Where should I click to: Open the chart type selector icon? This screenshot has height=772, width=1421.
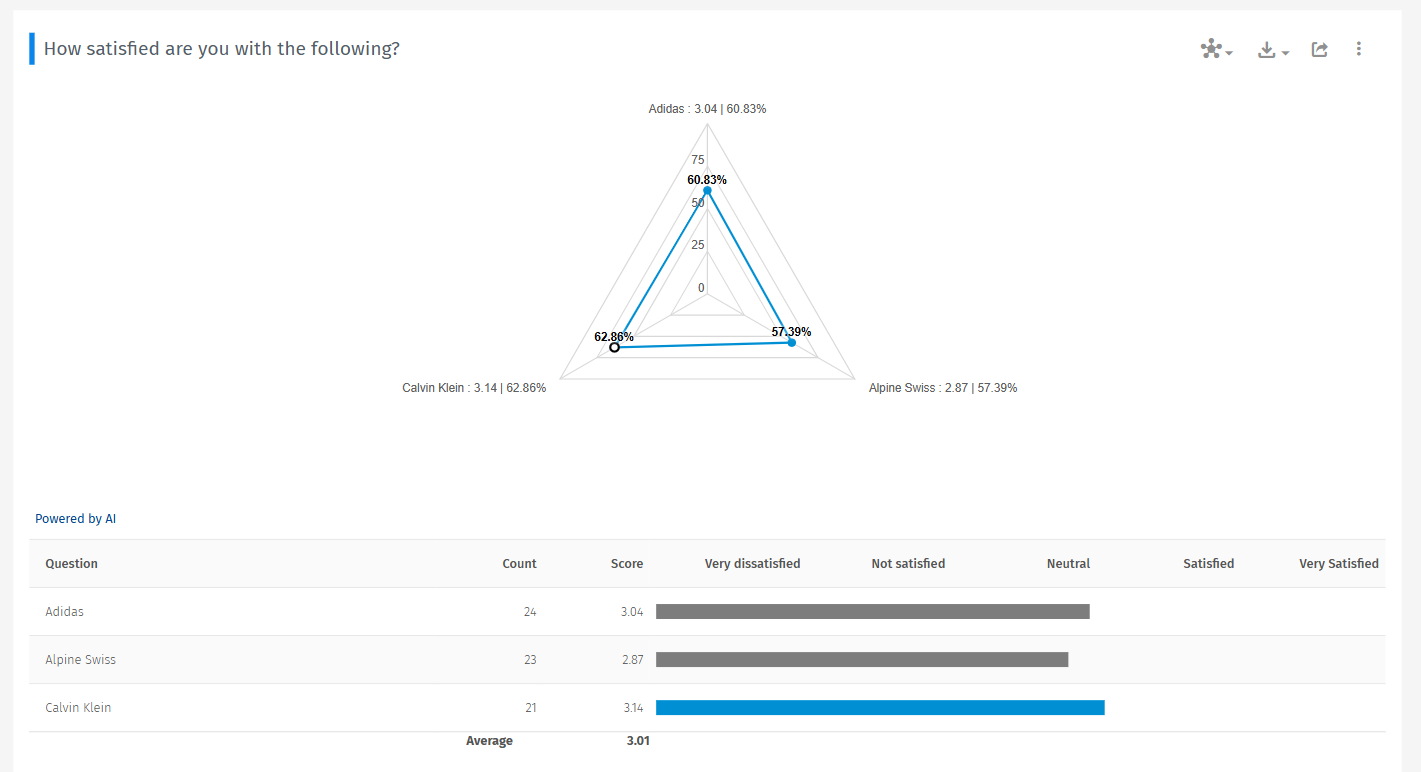point(1216,49)
